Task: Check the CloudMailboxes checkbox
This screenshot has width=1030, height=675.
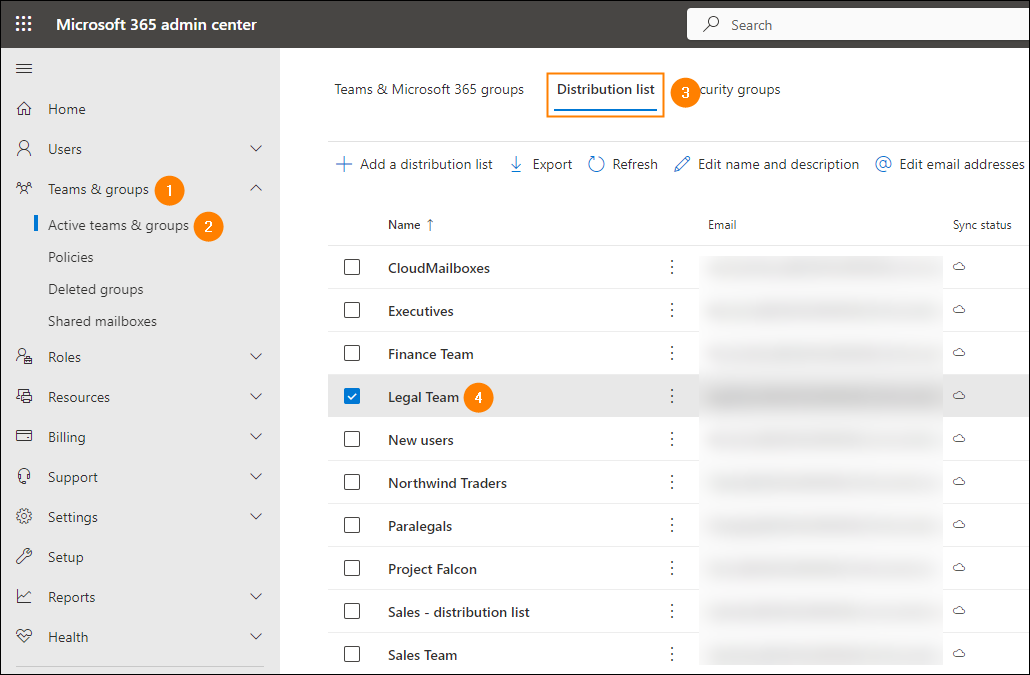Action: click(352, 267)
